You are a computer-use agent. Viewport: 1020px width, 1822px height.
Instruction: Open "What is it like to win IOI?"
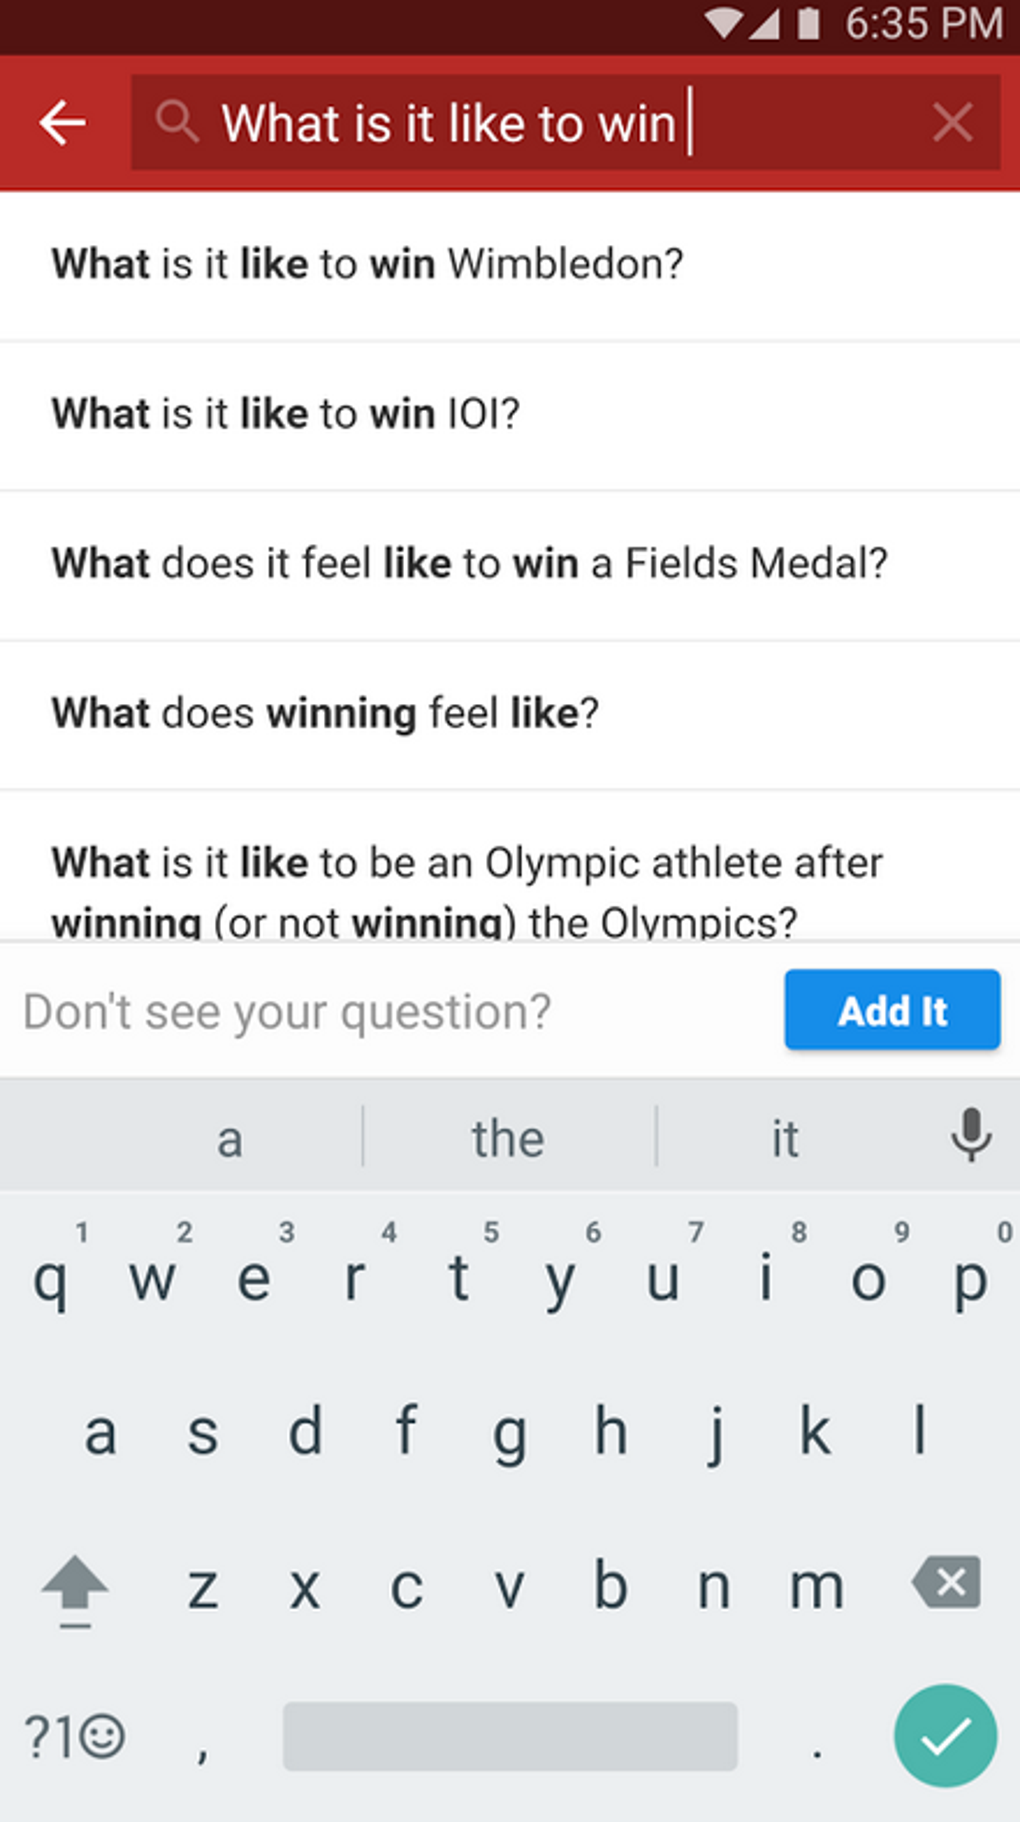(x=286, y=414)
